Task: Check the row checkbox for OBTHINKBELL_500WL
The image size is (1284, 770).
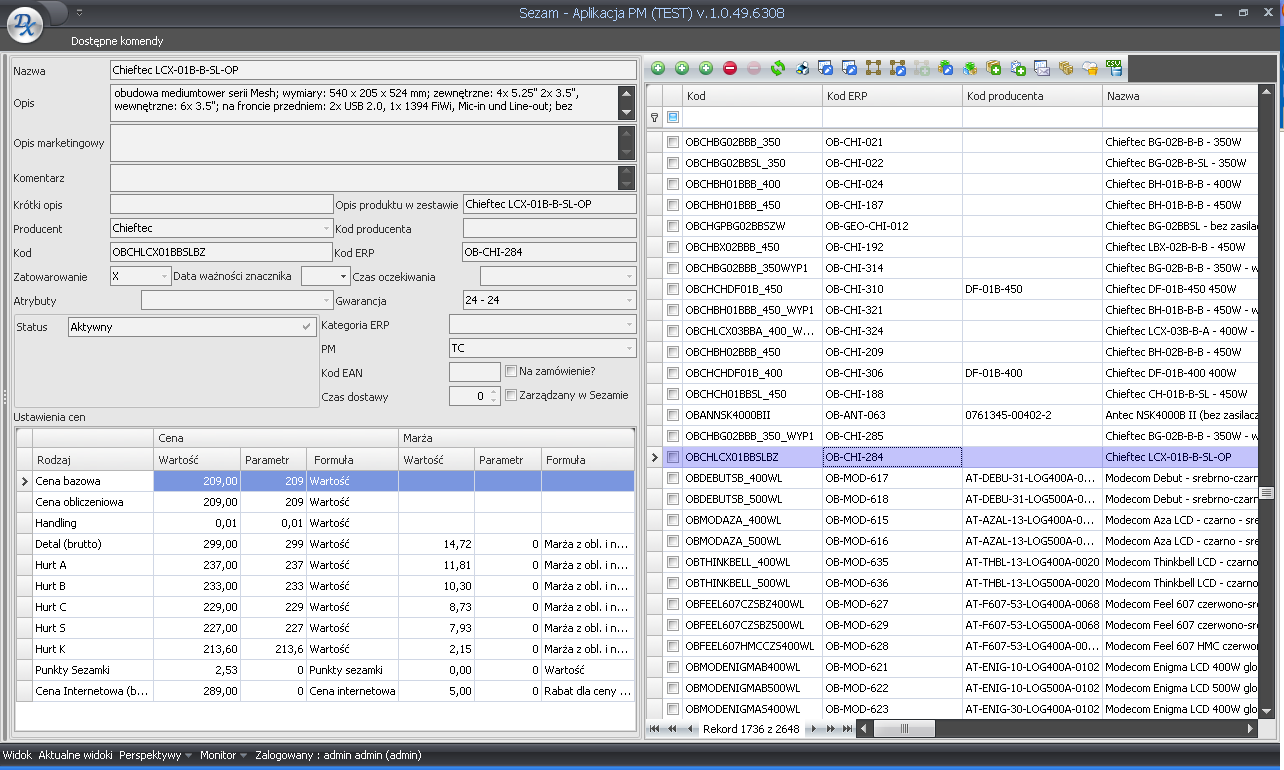Action: 673,583
